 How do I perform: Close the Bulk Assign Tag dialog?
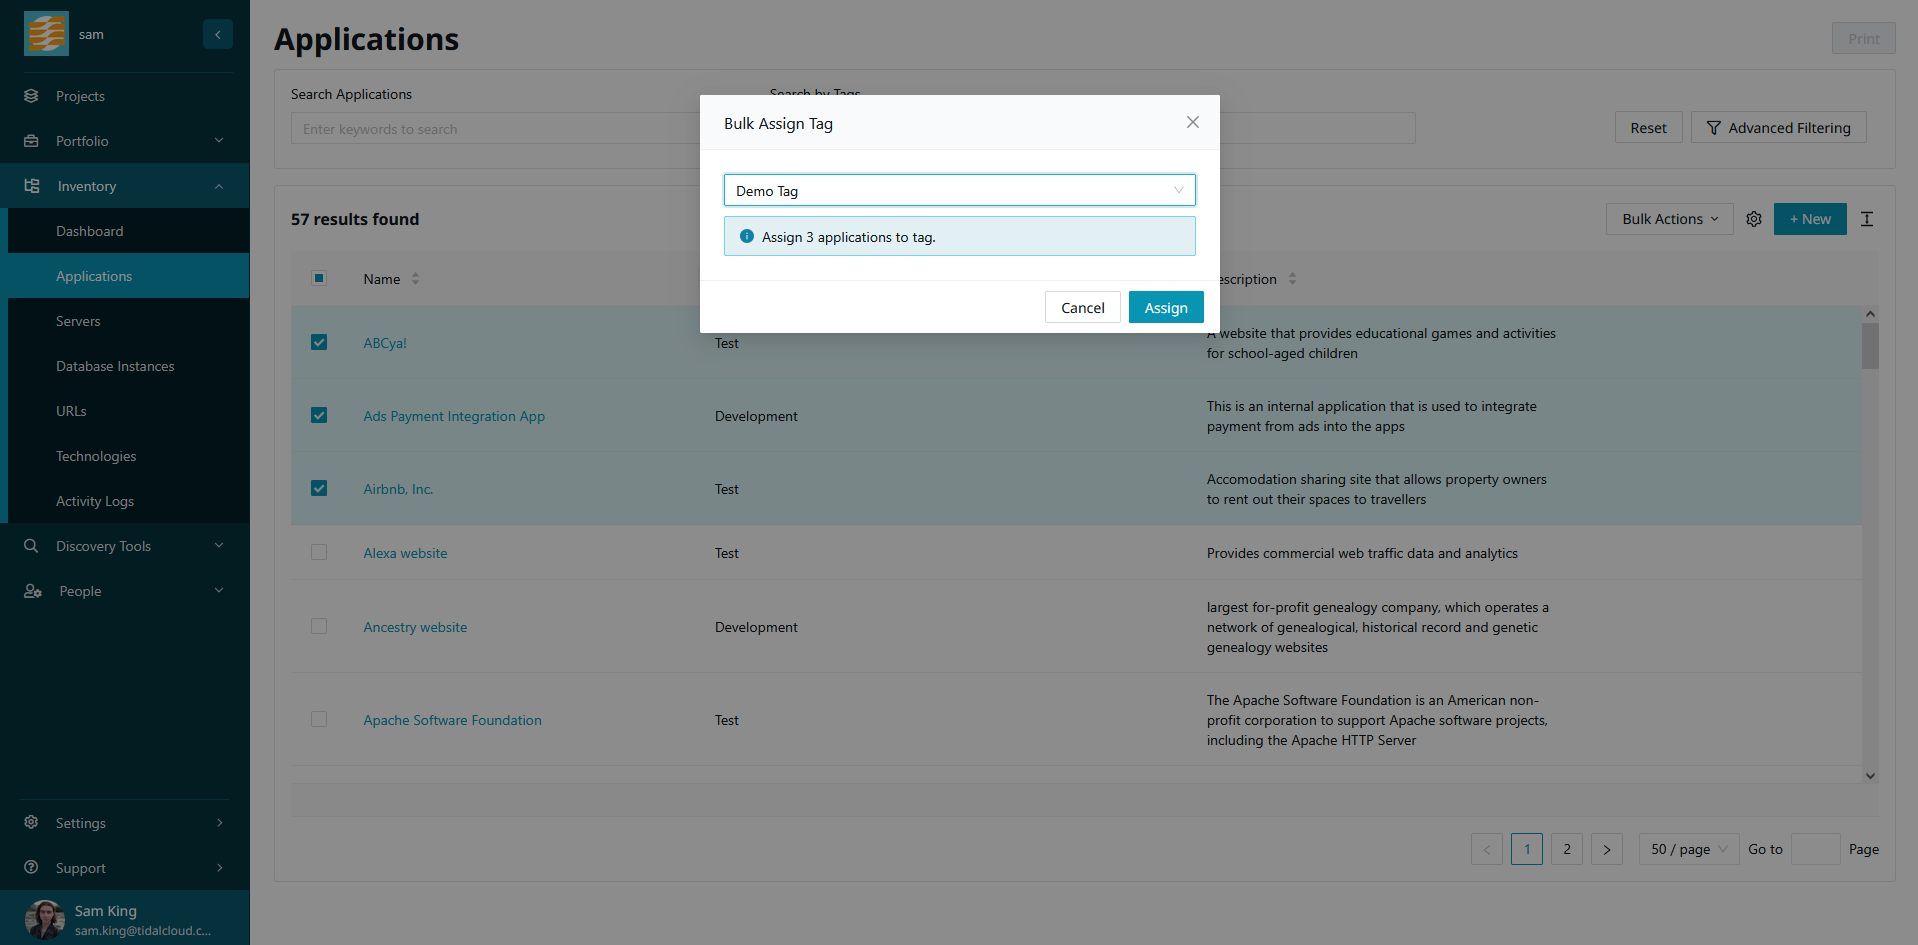1192,122
